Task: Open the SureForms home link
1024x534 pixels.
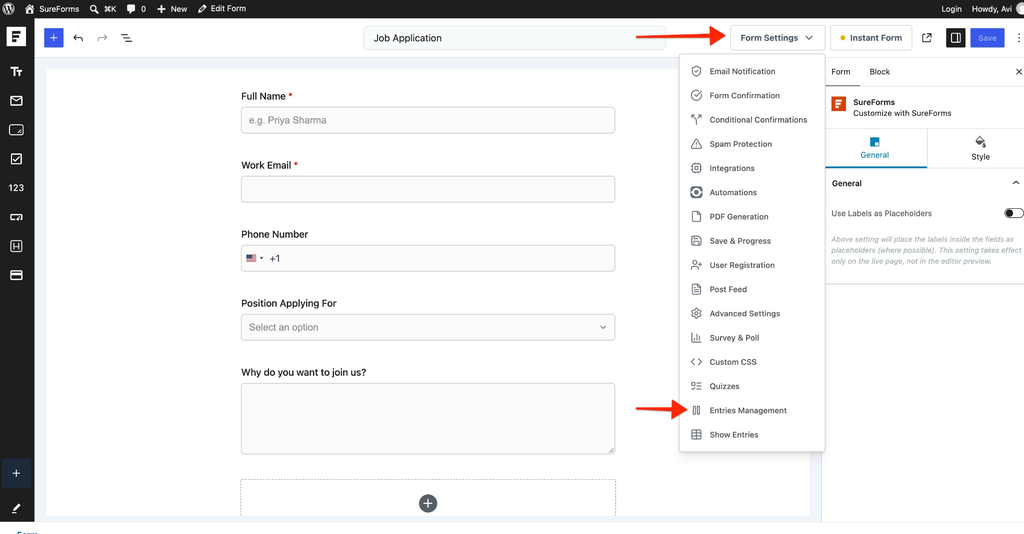Action: pos(52,9)
